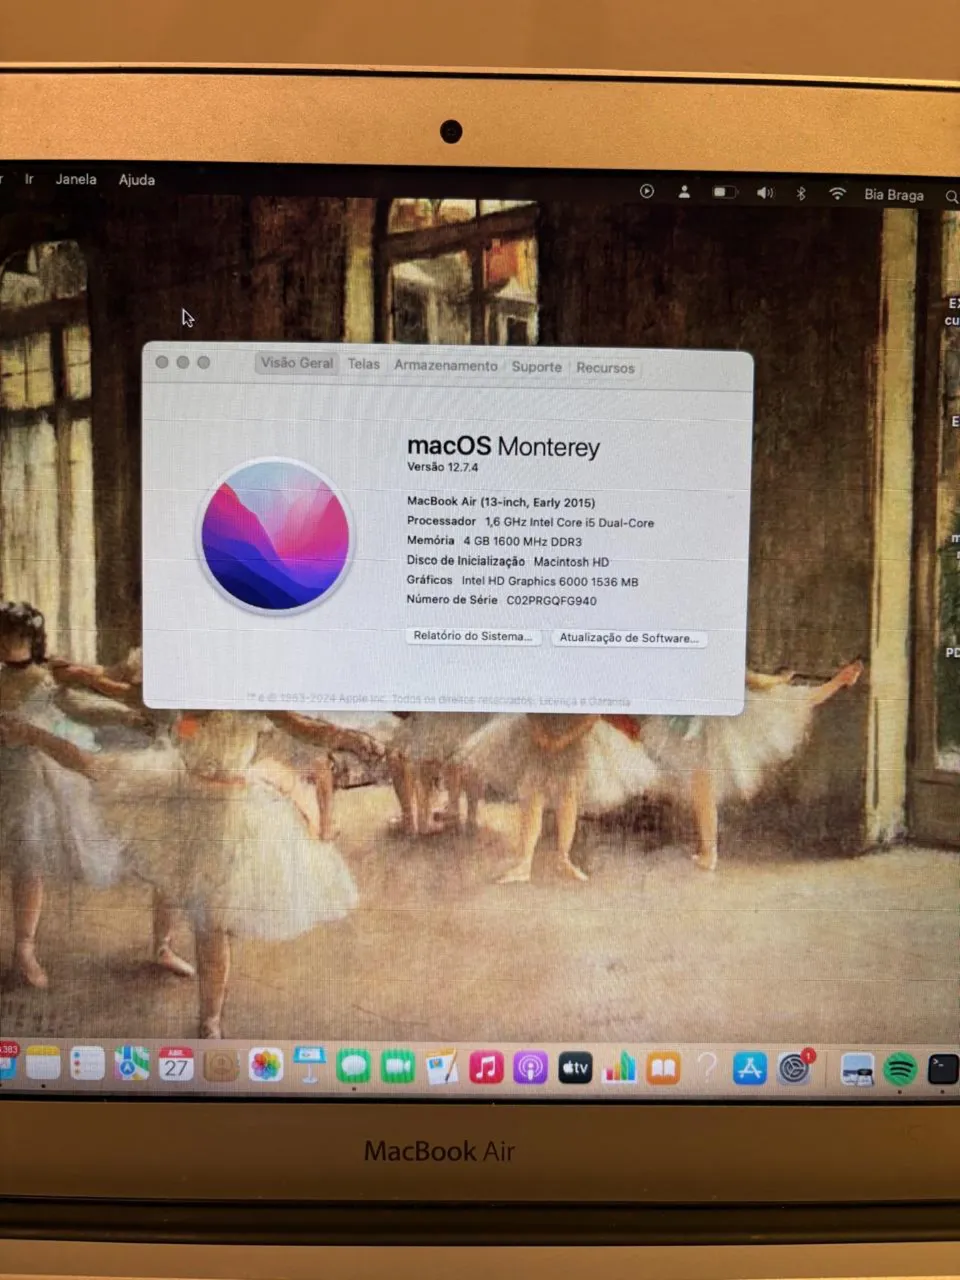The width and height of the screenshot is (960, 1280).
Task: Open Reminders from the dock
Action: click(87, 1064)
